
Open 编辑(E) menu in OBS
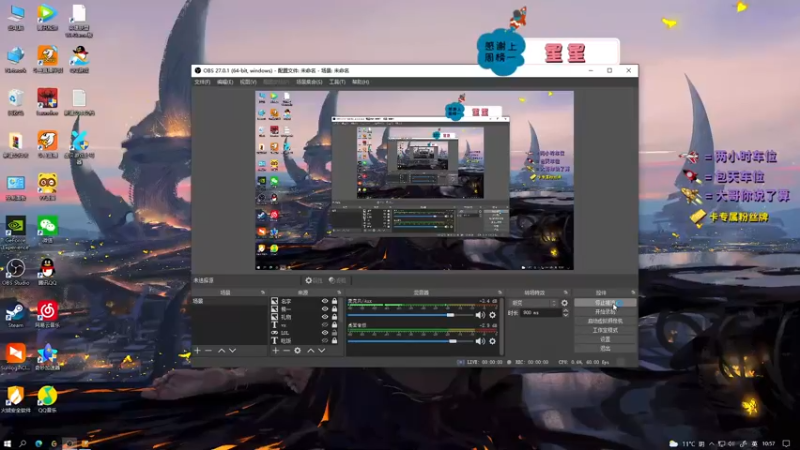click(x=225, y=82)
